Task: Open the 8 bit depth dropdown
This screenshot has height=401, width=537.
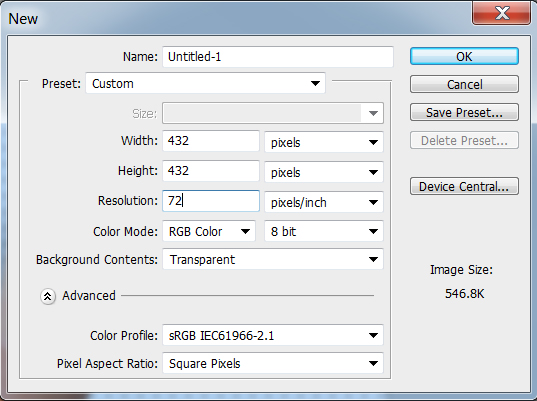Action: coord(324,231)
